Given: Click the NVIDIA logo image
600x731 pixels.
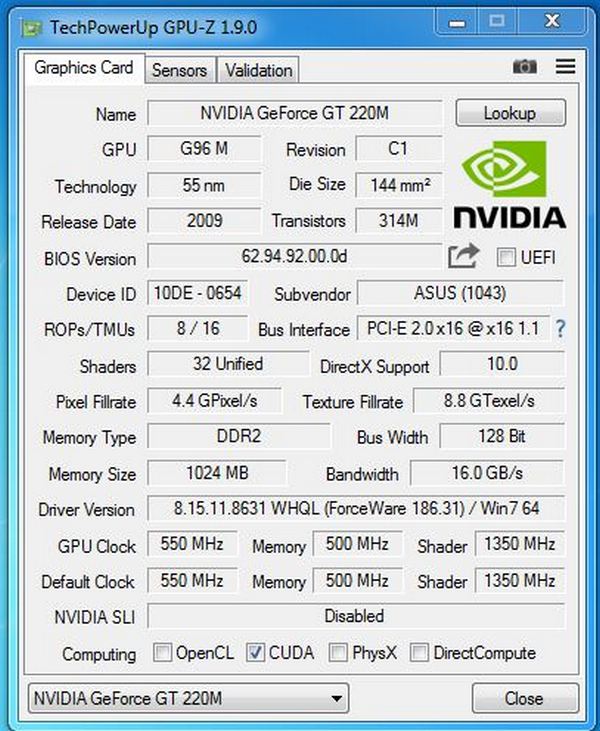Looking at the screenshot, I should point(510,185).
